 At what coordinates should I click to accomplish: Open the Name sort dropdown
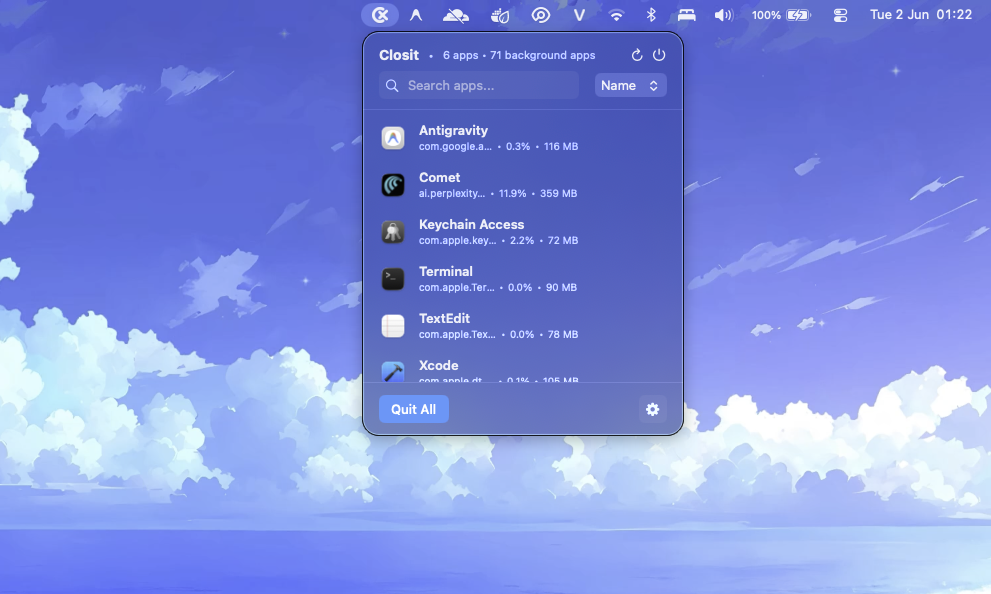(x=630, y=85)
